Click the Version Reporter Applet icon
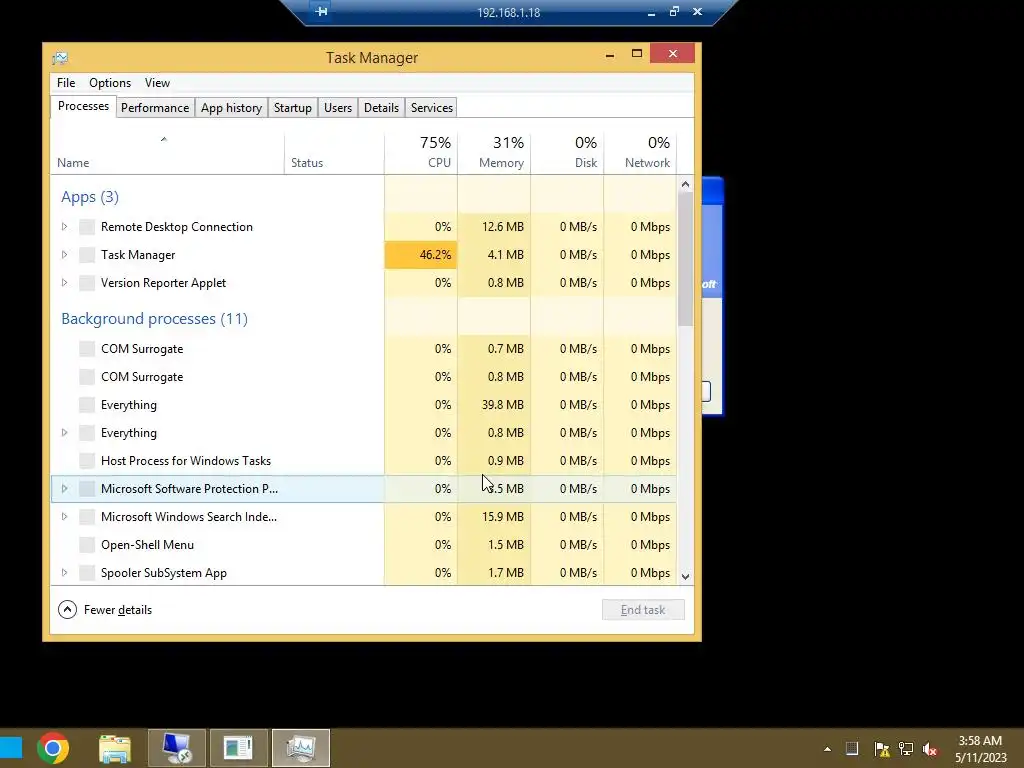 pos(87,283)
